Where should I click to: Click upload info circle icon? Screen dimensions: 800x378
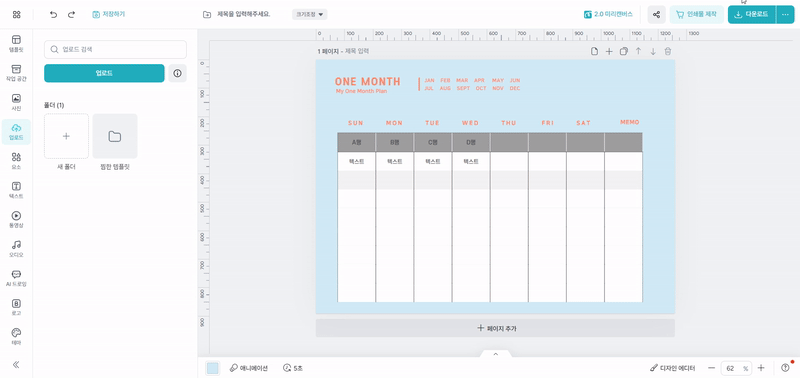tap(178, 73)
